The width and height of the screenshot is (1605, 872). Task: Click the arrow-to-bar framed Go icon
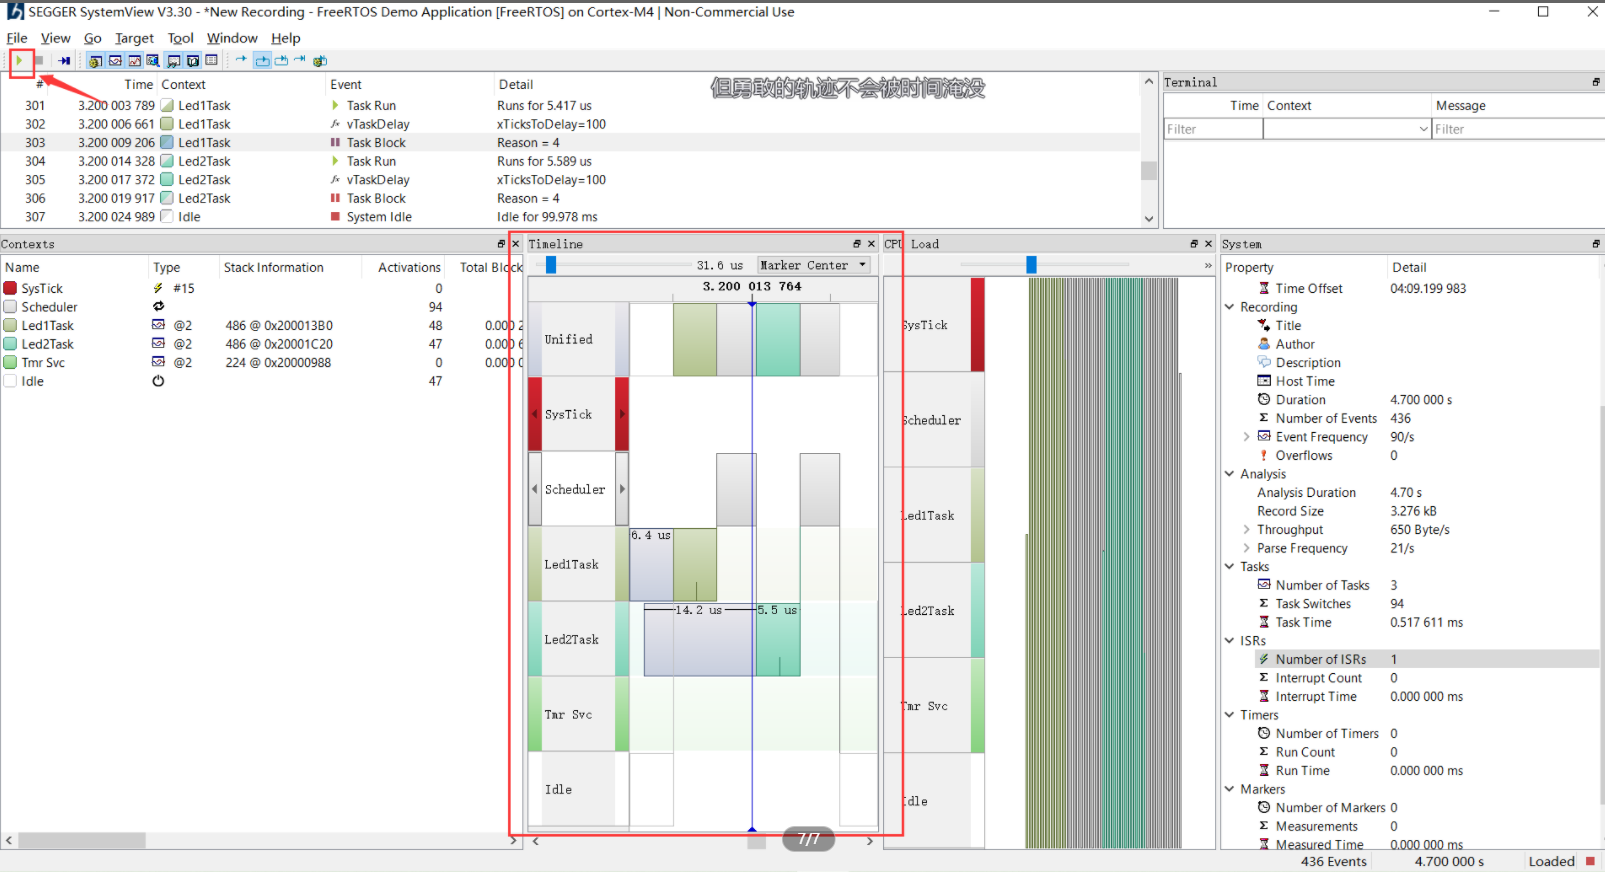pyautogui.click(x=281, y=60)
